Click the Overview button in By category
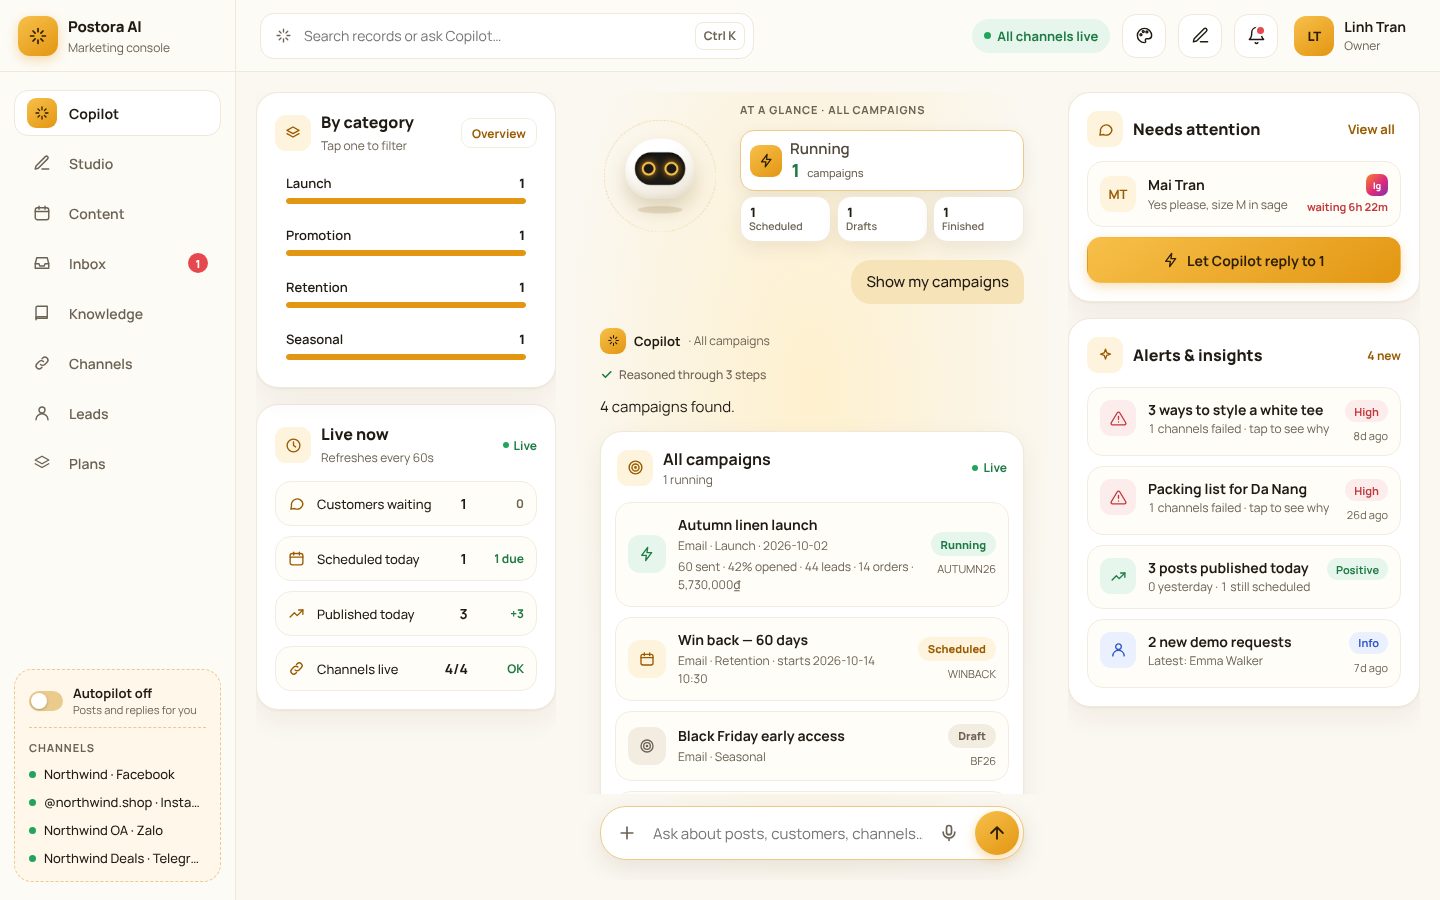 click(498, 134)
